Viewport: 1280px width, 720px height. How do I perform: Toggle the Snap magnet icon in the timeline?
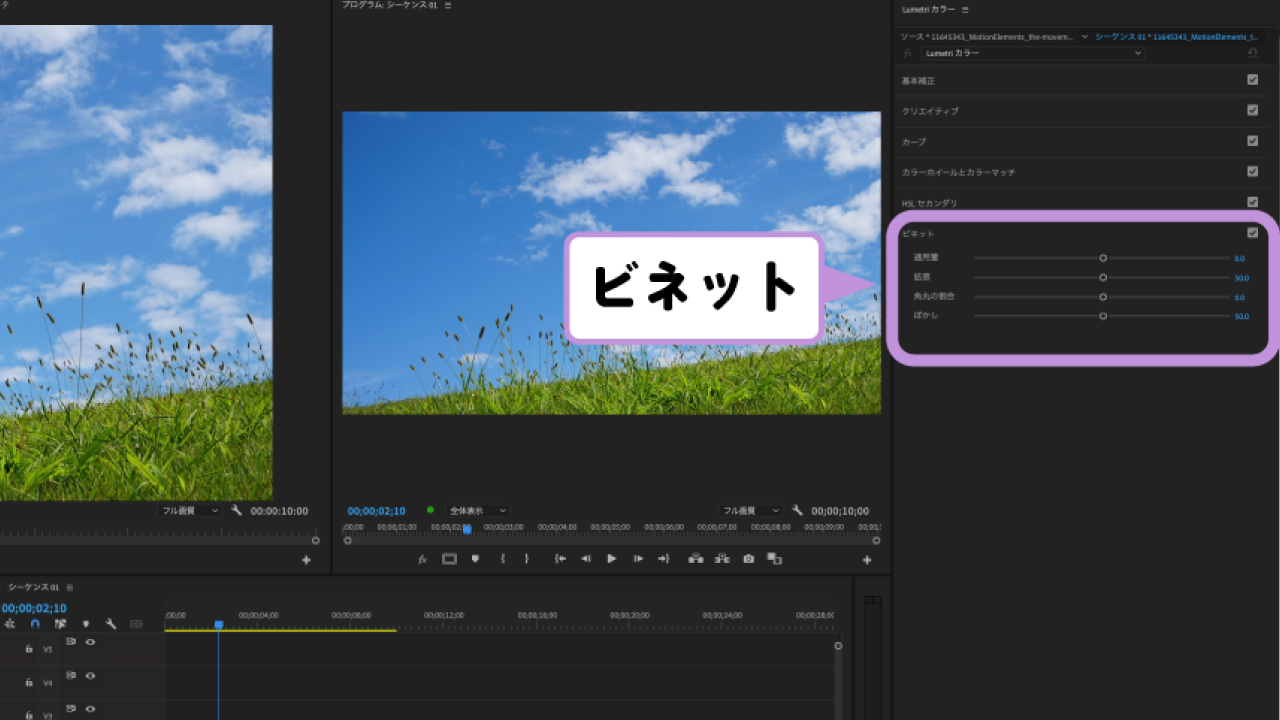(x=34, y=623)
